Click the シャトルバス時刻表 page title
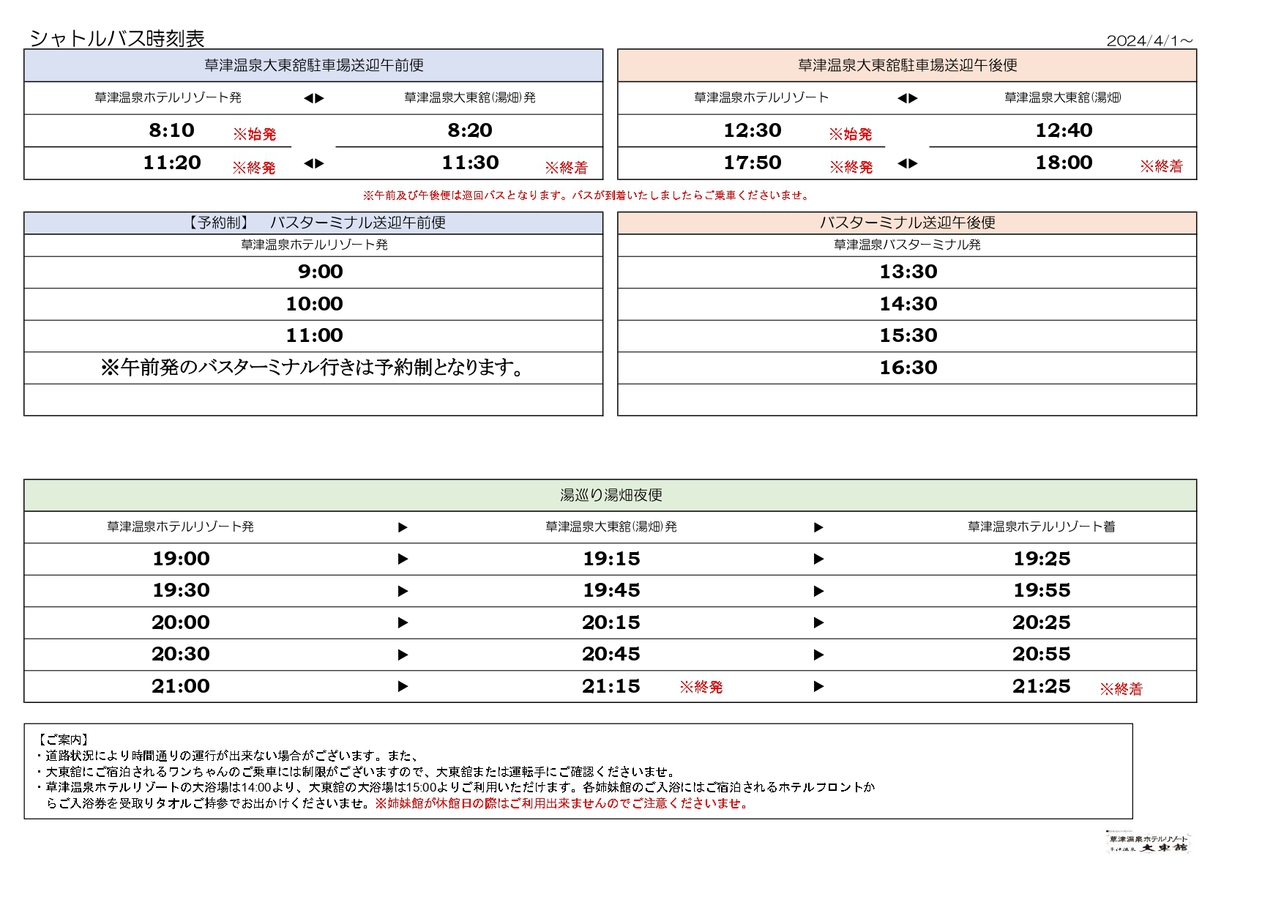 (117, 38)
